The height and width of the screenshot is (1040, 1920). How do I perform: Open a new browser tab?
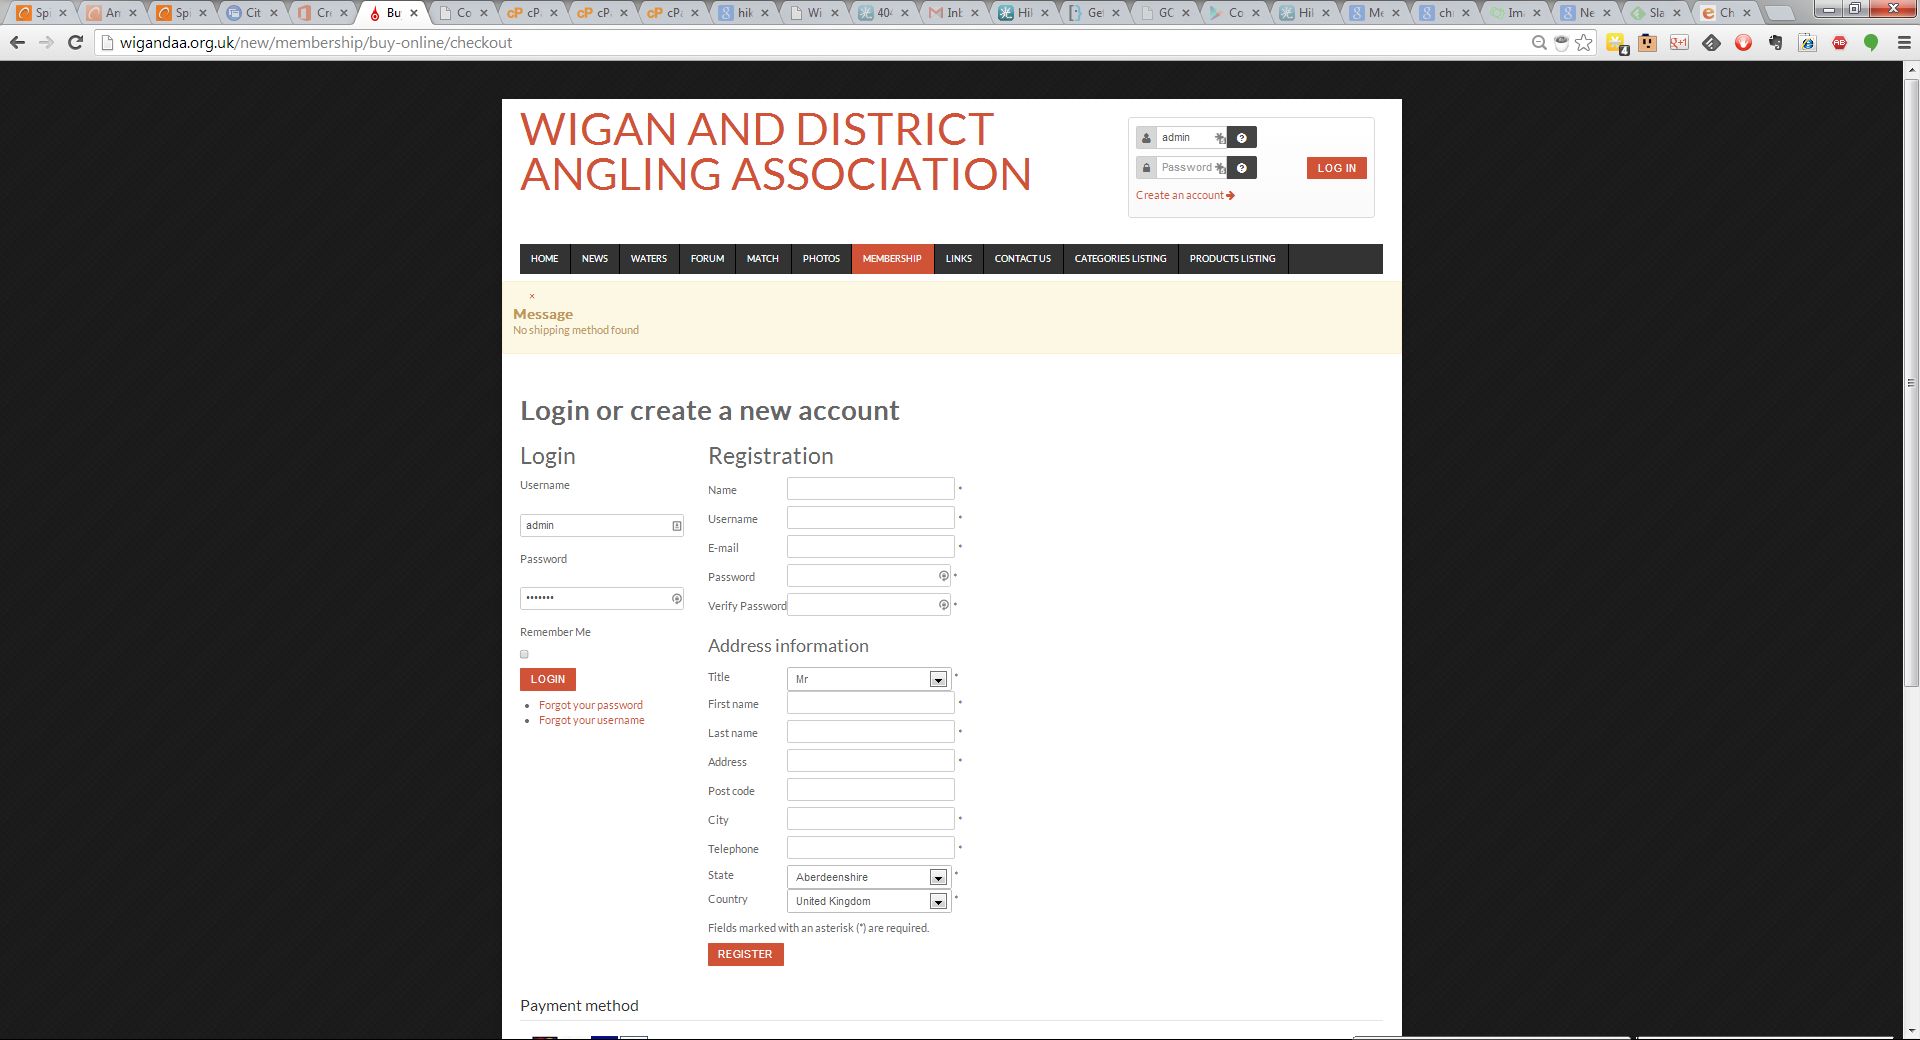click(x=1779, y=13)
